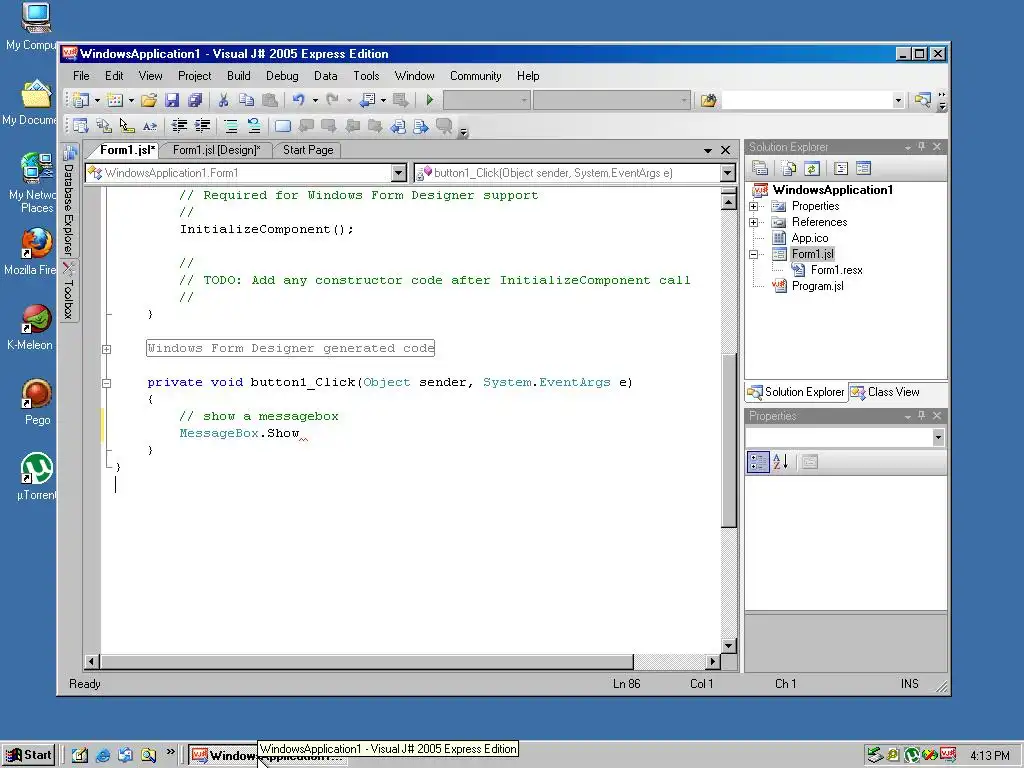The height and width of the screenshot is (768, 1024).
Task: Select Program.jsl in Solution Explorer
Action: point(817,286)
